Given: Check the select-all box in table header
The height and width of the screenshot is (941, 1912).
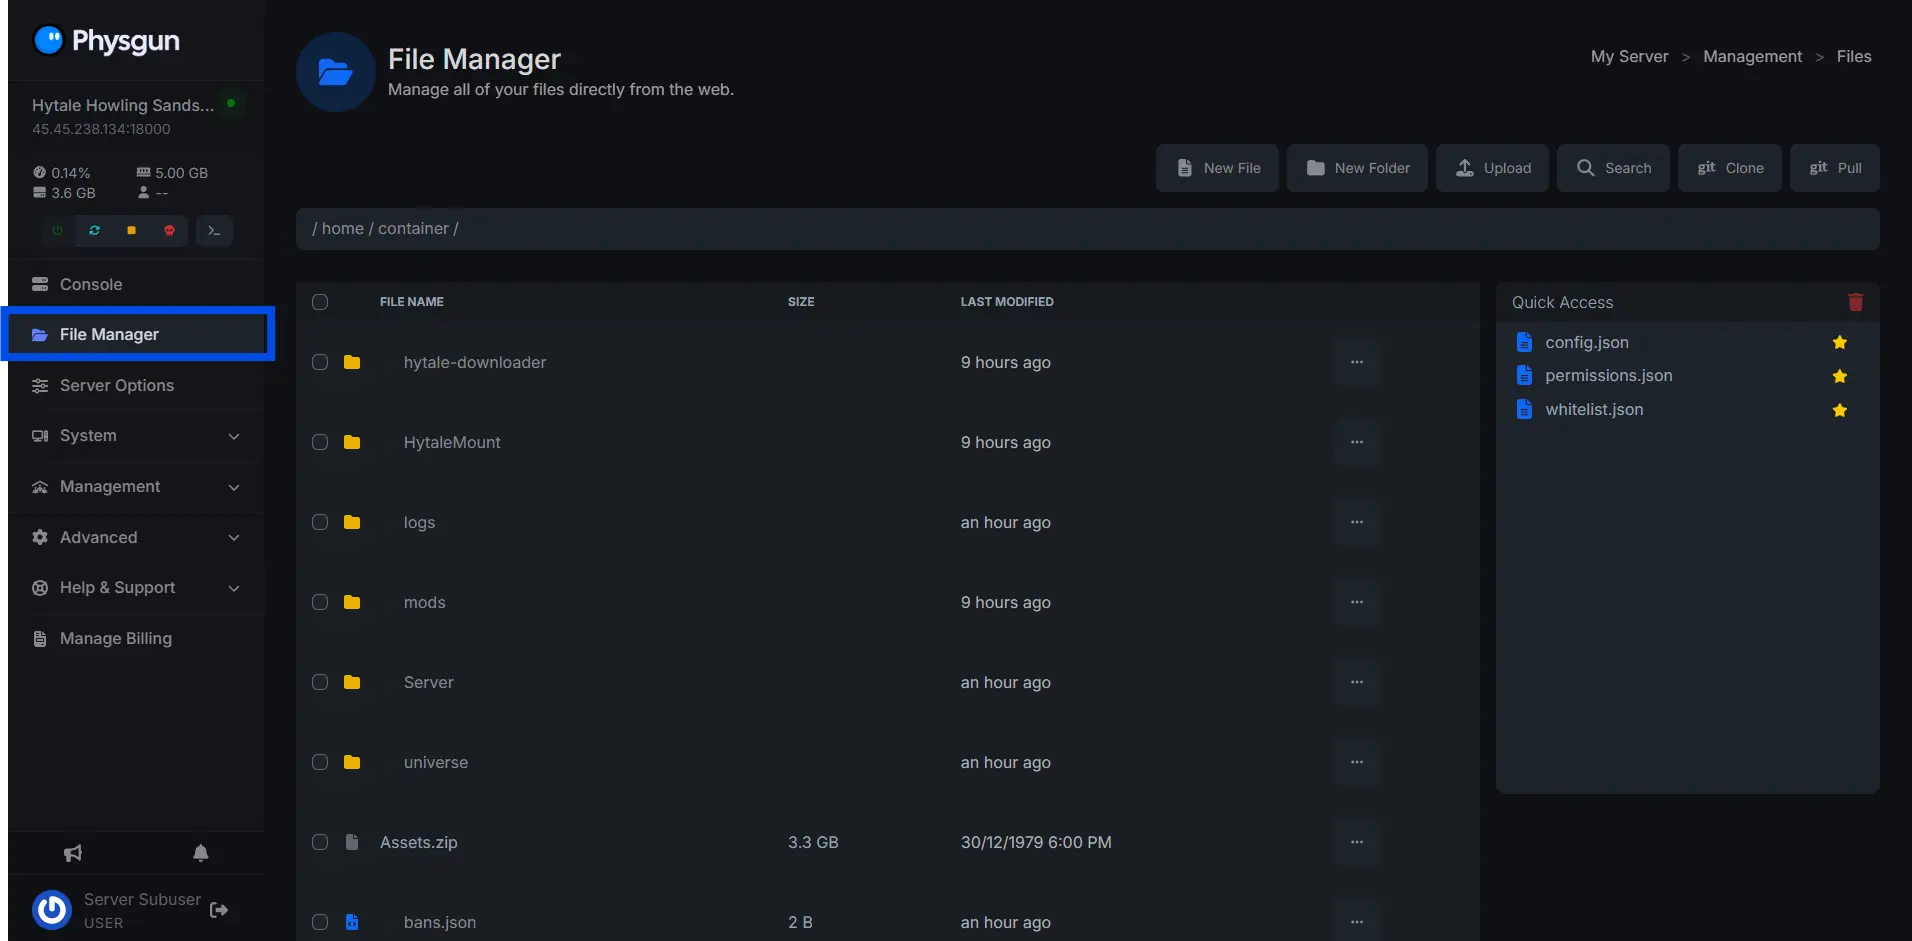Looking at the screenshot, I should coord(320,302).
